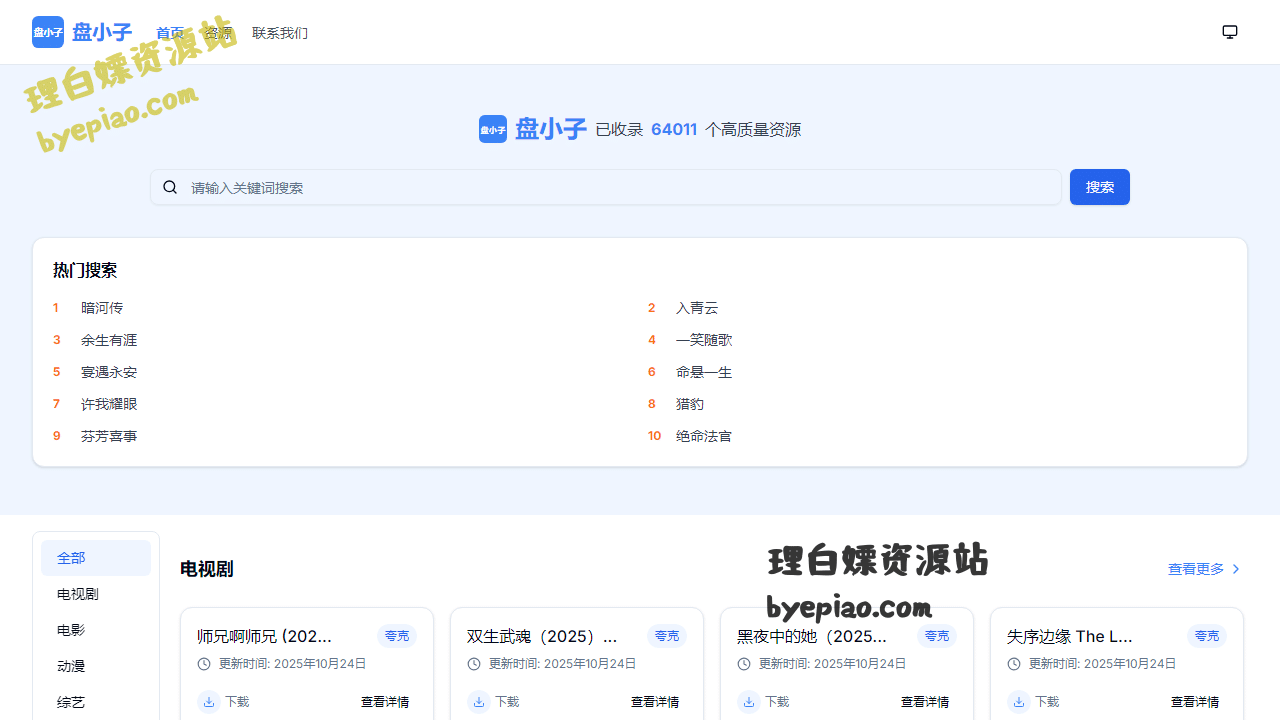Open hot search term 入青云
Screen dimensions: 1280x720
tap(697, 308)
